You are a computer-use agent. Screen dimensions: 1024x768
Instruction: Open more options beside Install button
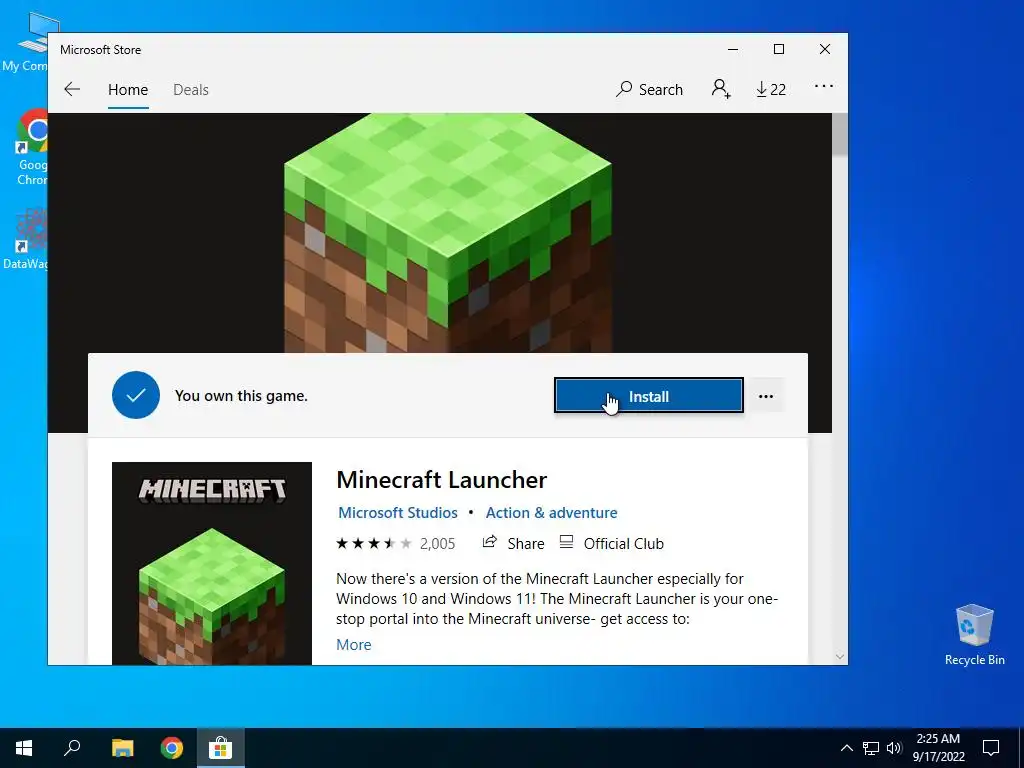pos(765,396)
